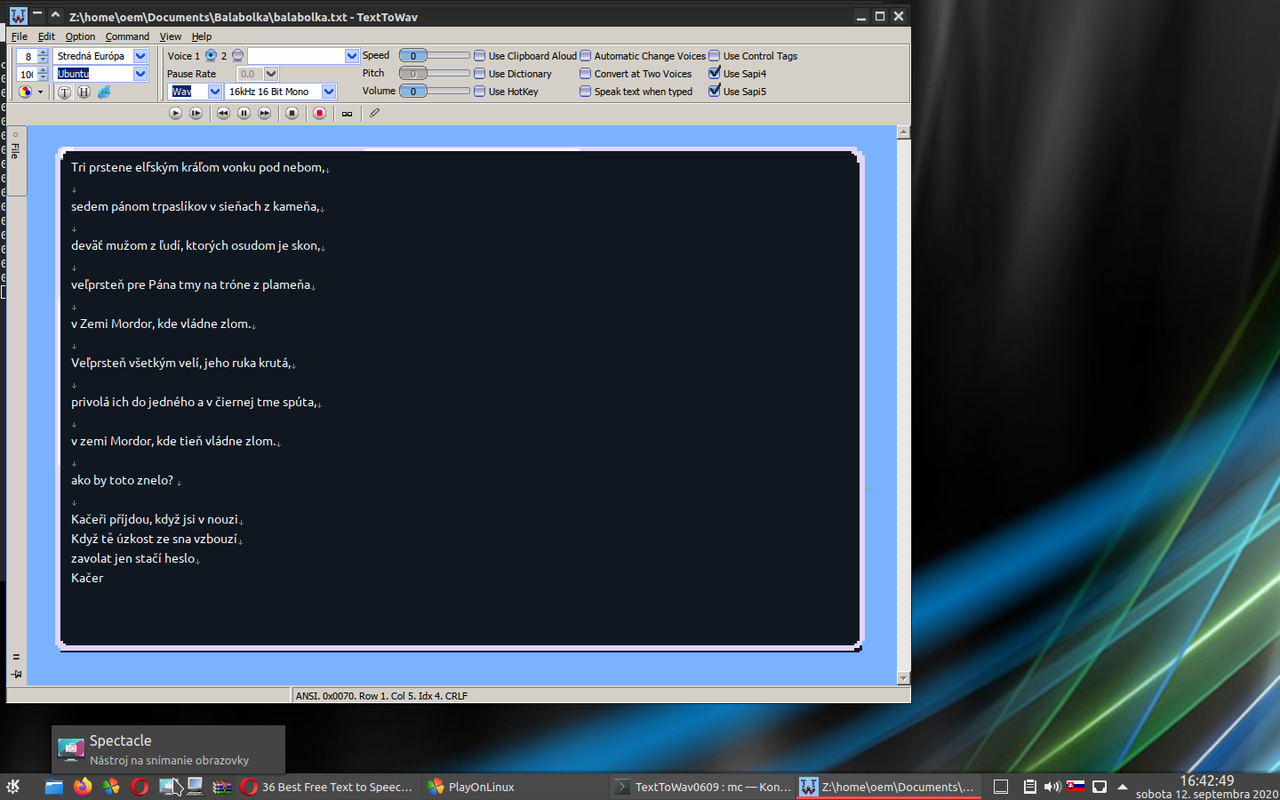Open the Ubuntu font dropdown

point(140,74)
